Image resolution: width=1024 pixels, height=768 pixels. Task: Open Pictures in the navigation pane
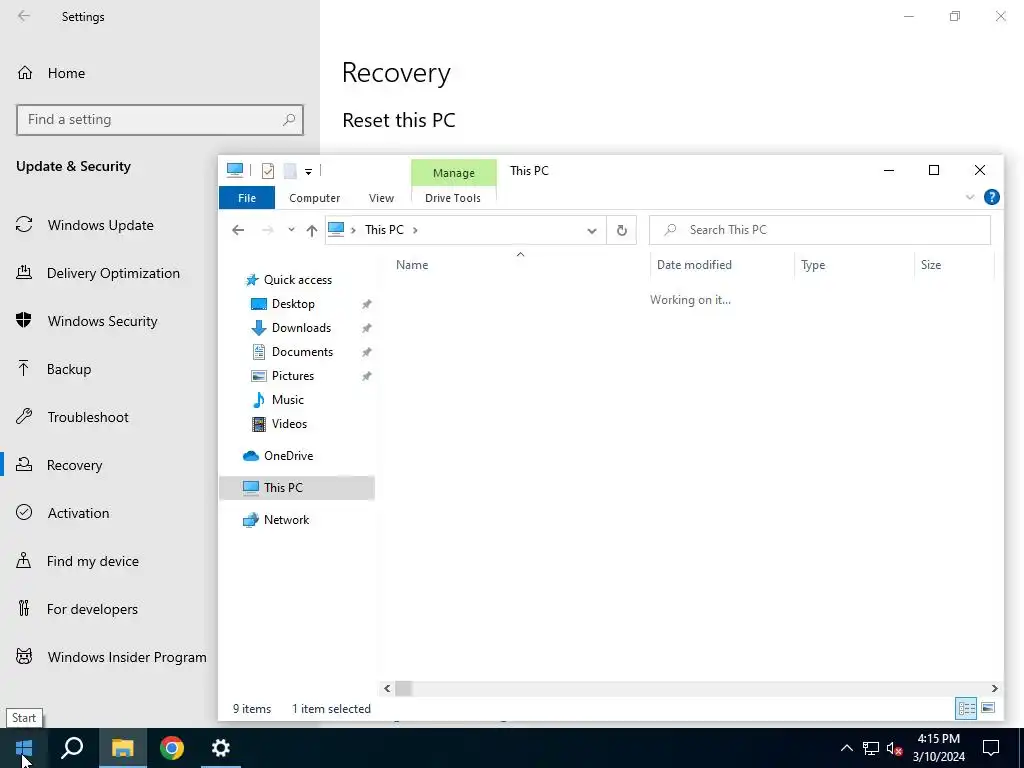tap(293, 376)
